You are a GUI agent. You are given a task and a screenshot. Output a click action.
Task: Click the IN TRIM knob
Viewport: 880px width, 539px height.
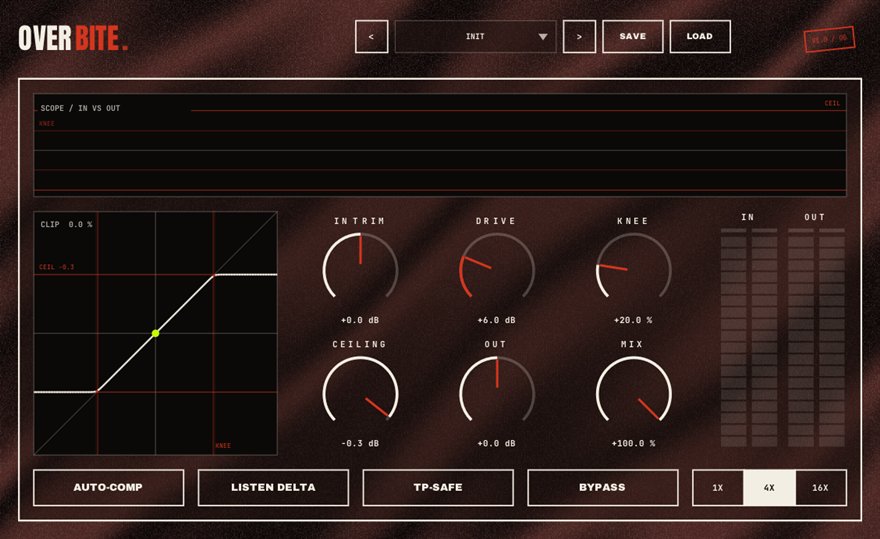point(360,268)
